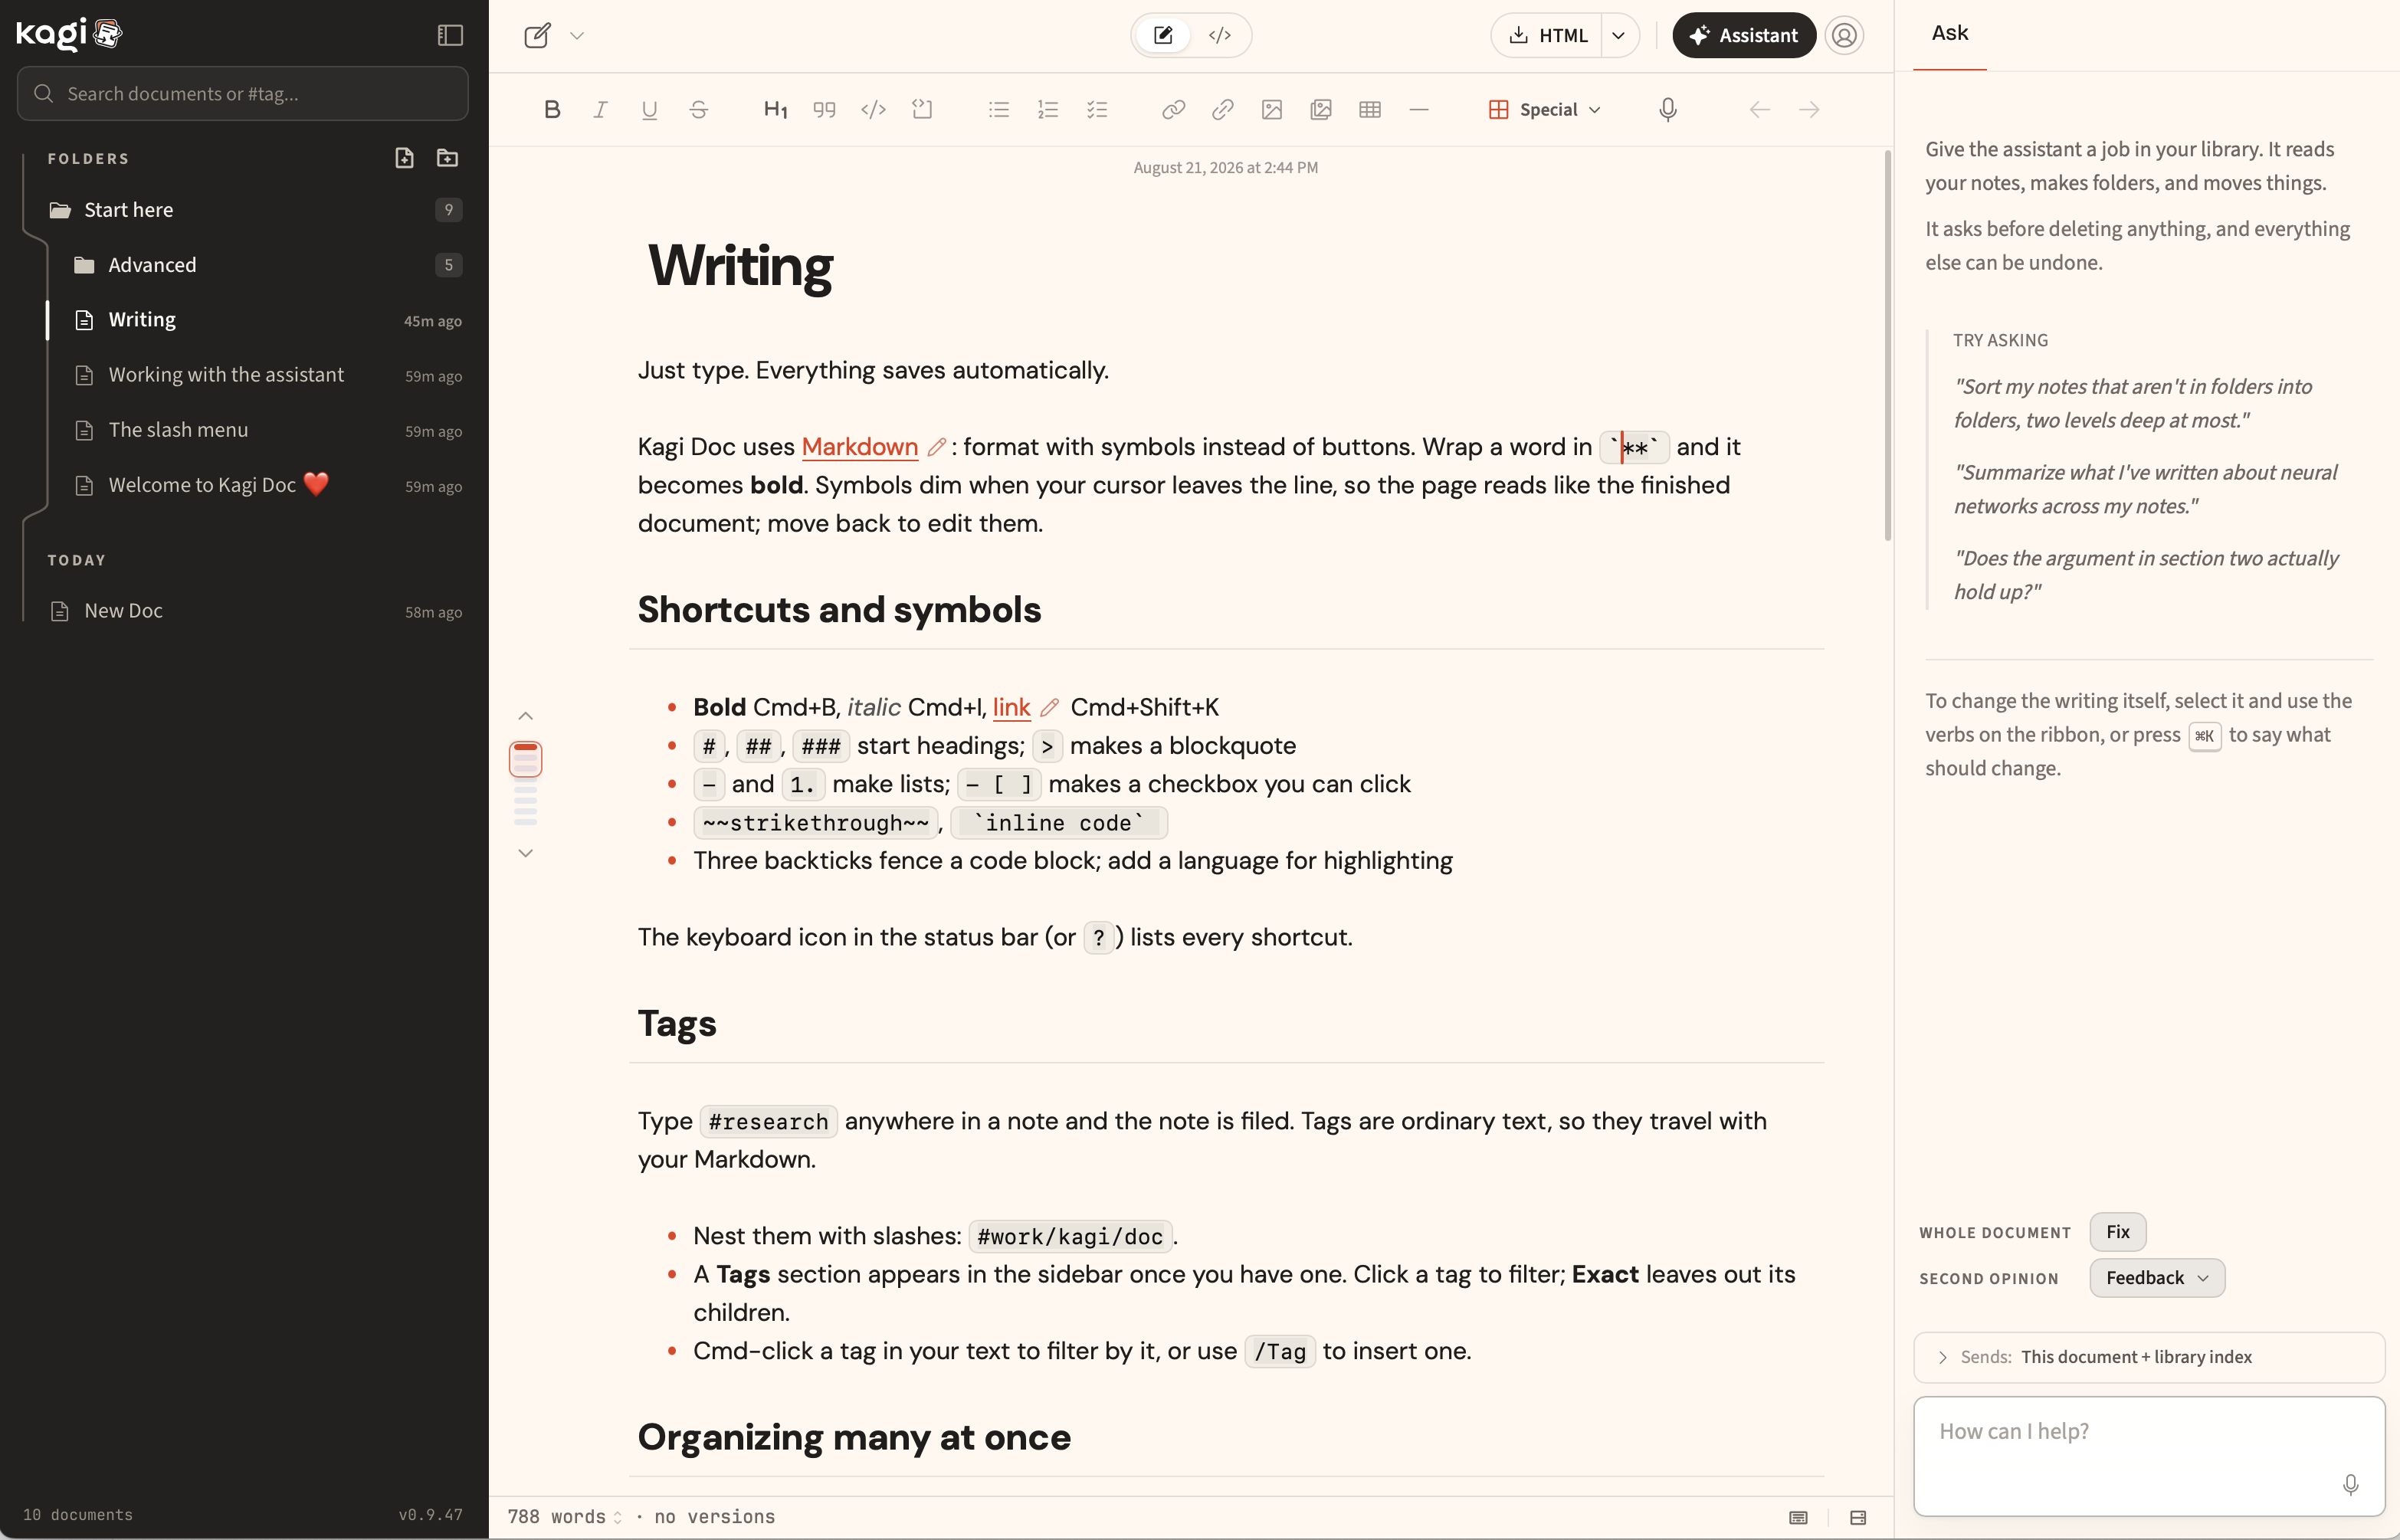Apply strikethrough formatting

pyautogui.click(x=698, y=110)
